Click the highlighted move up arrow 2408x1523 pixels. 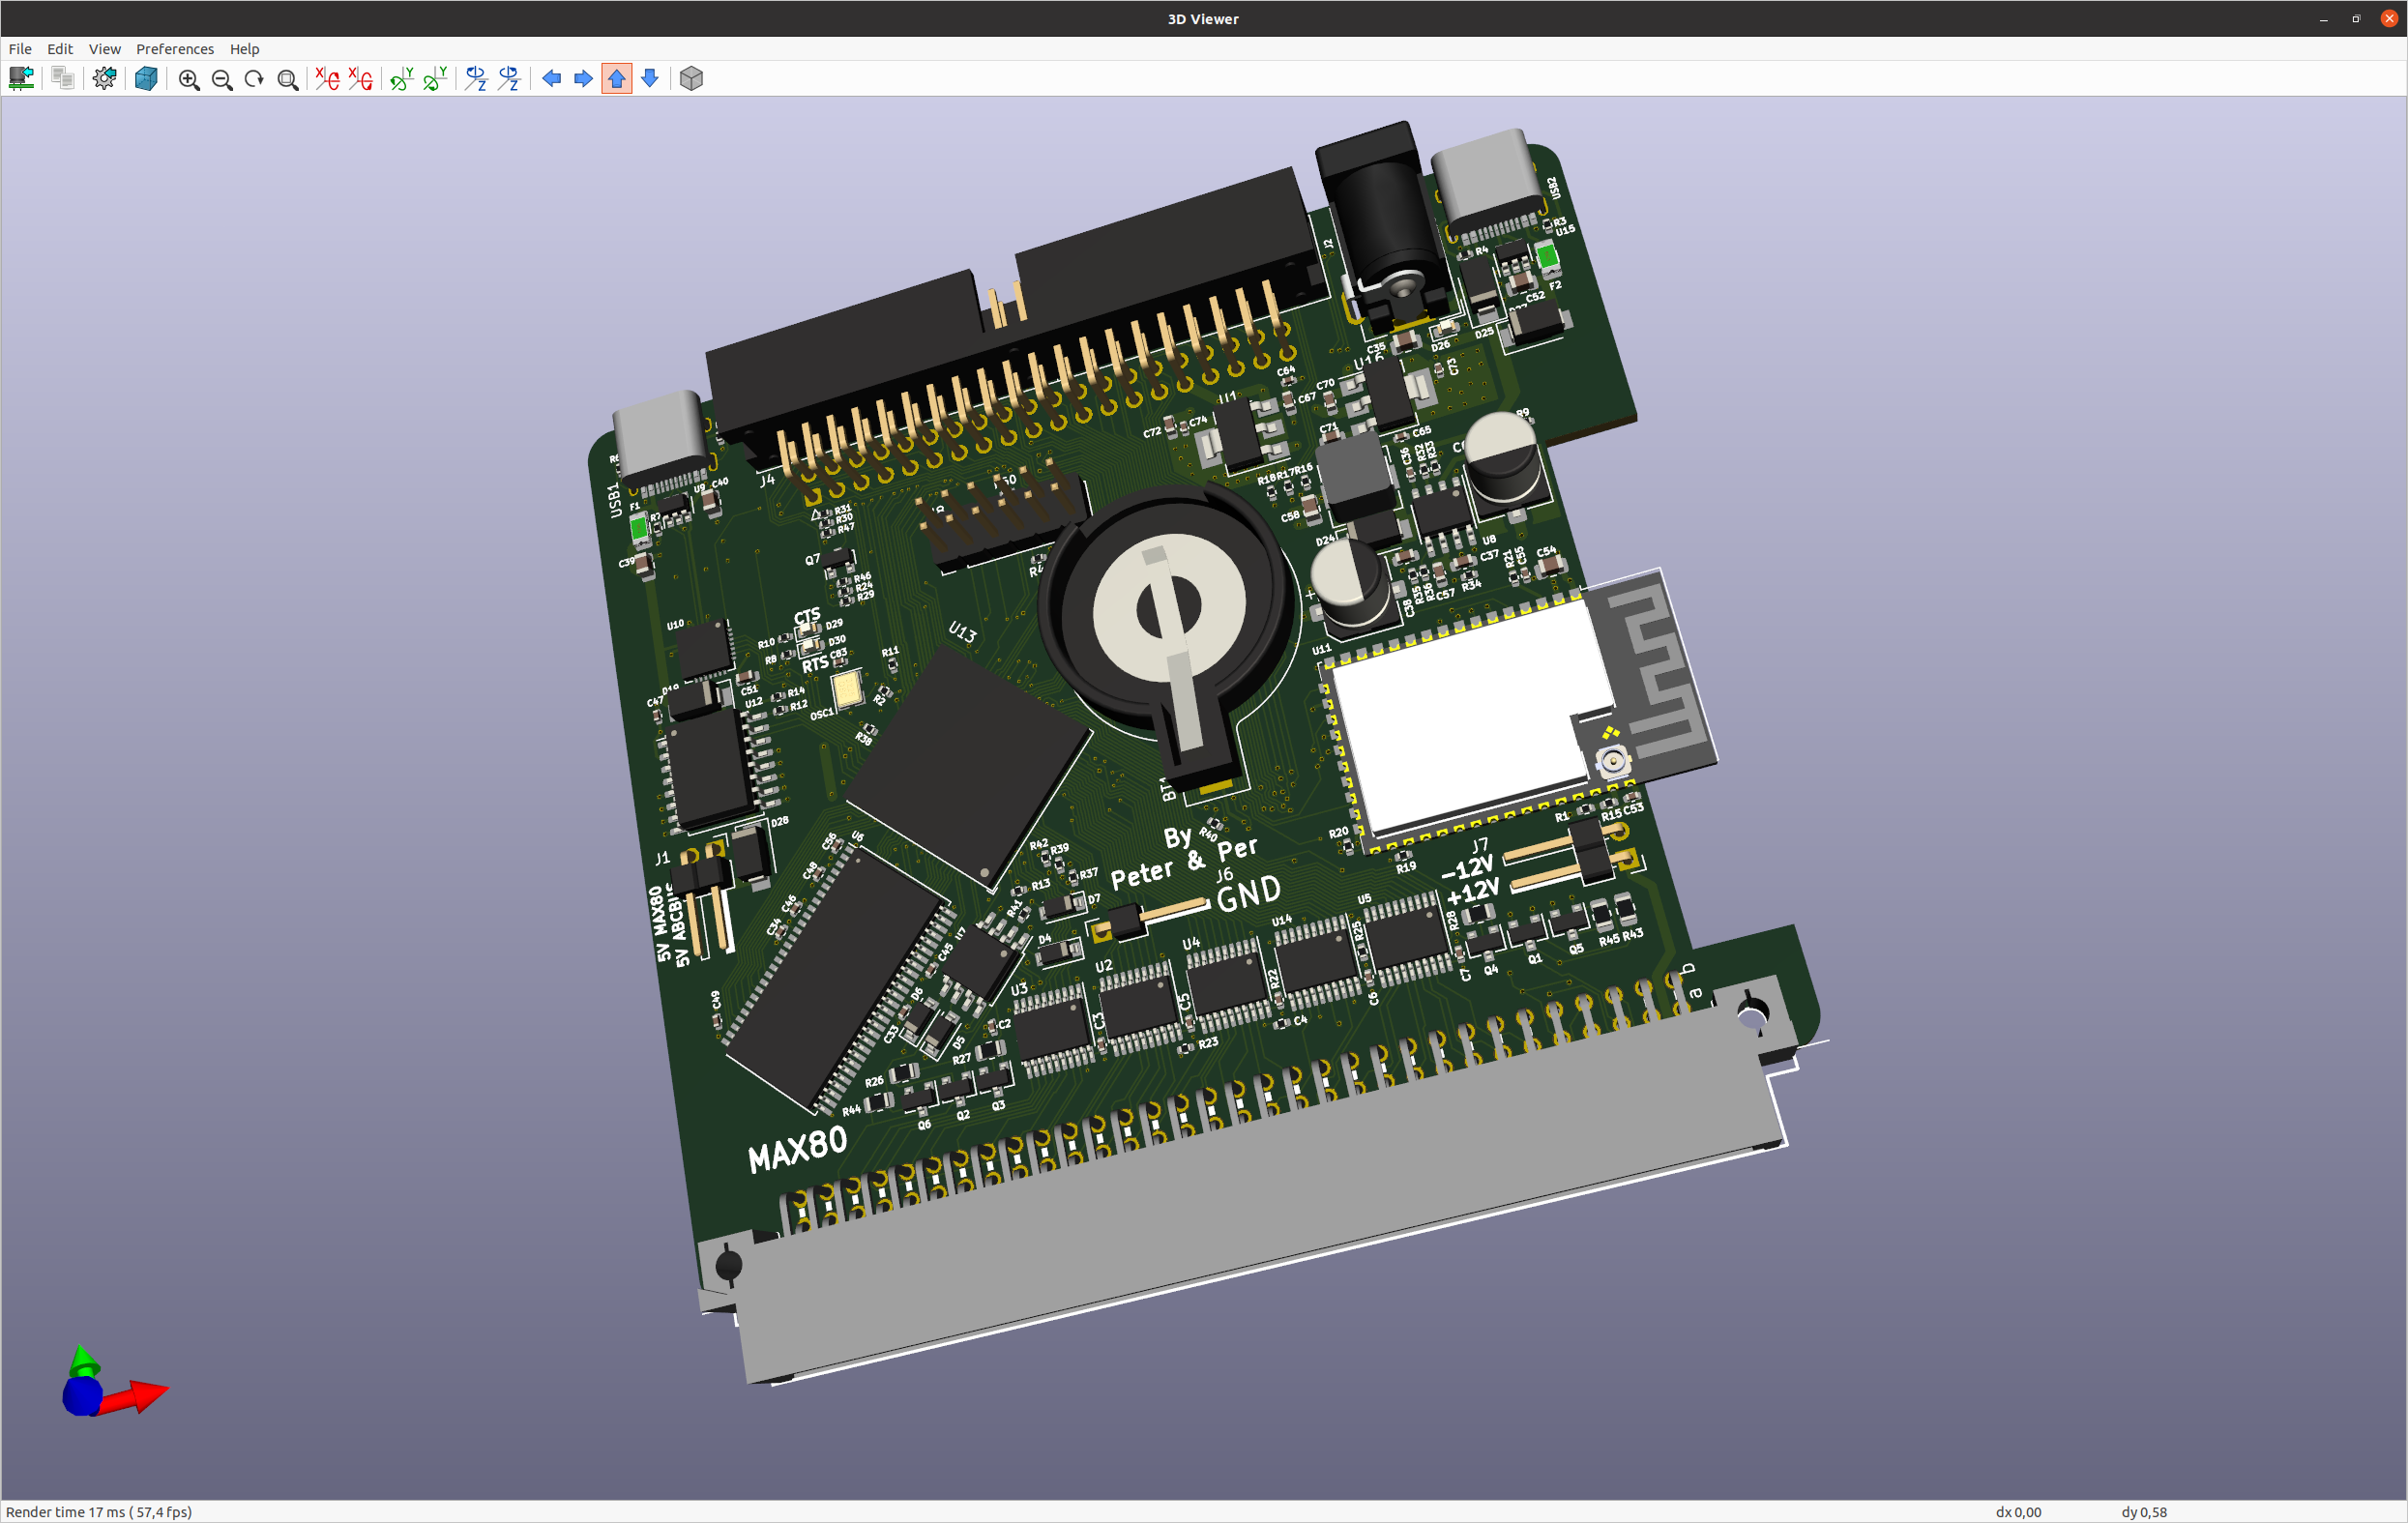(x=617, y=78)
